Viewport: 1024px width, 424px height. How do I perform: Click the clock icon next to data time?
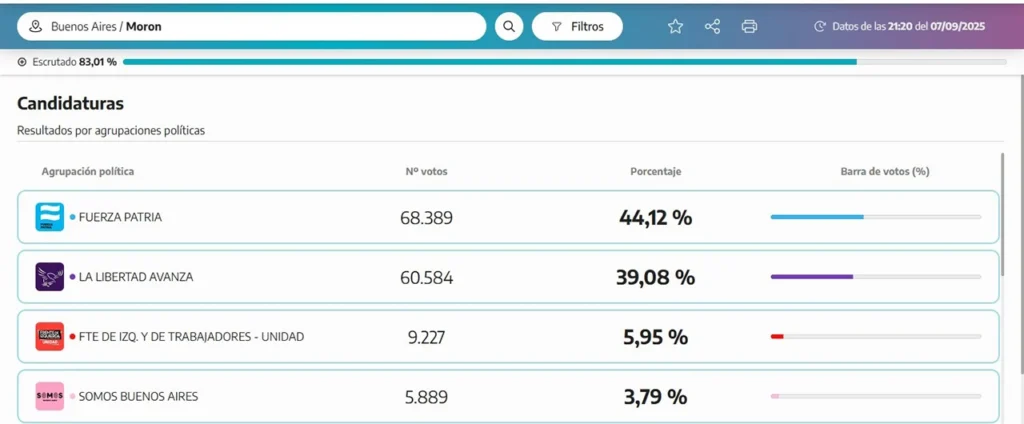(820, 27)
